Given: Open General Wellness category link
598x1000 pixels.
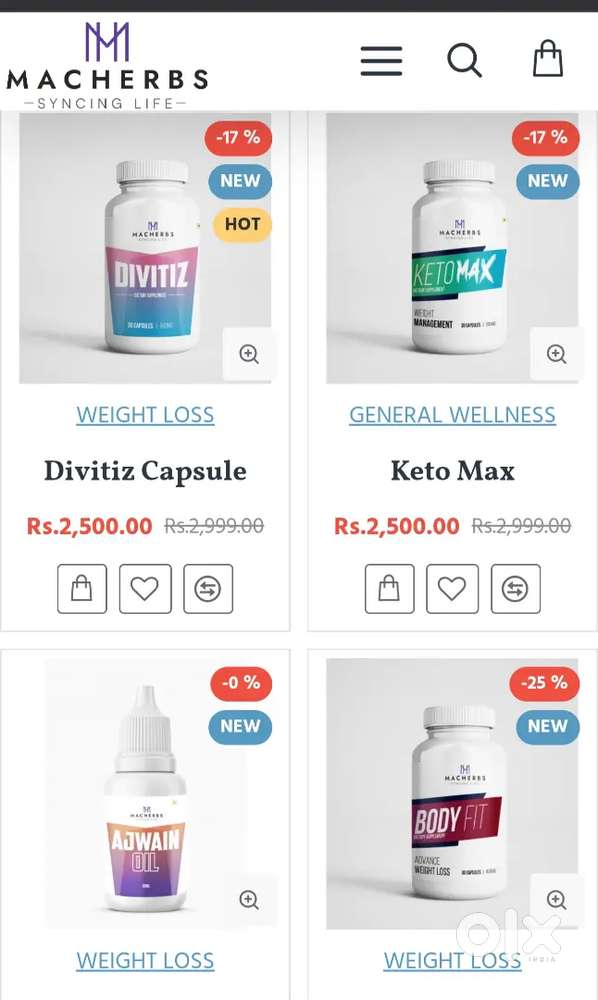Looking at the screenshot, I should (453, 415).
